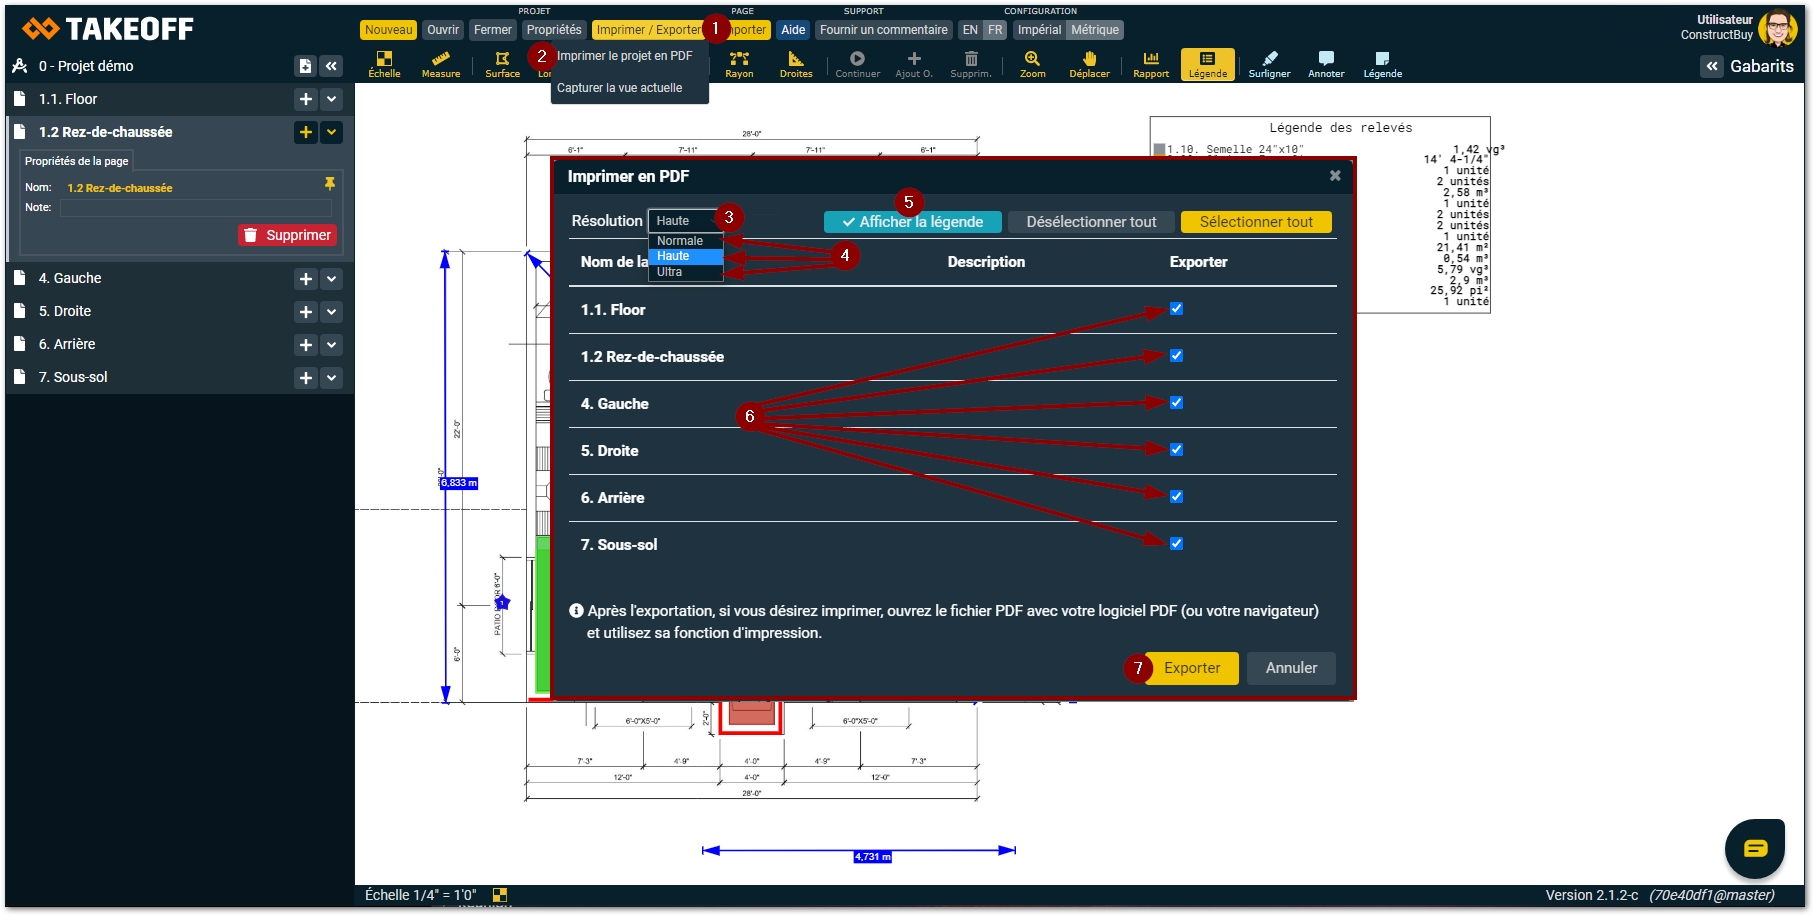The image size is (1814, 916).
Task: Choose the Déplacer hand tool
Action: (x=1089, y=64)
